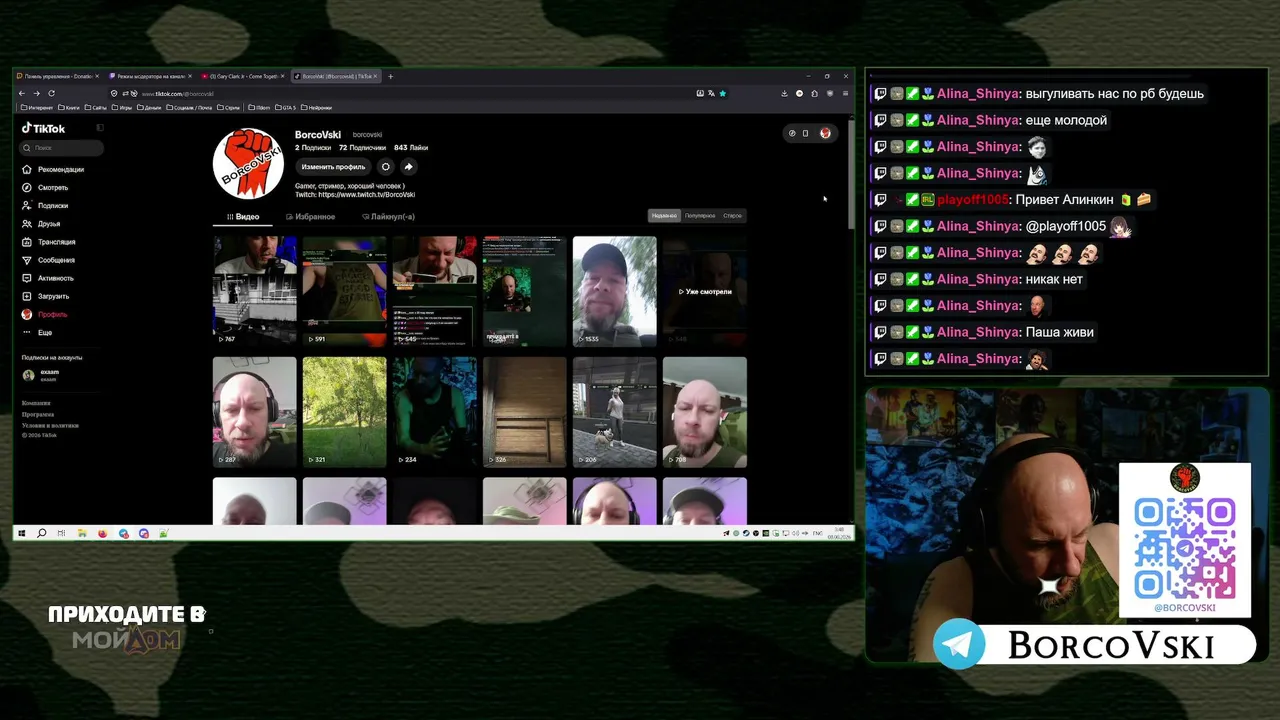
Task: Reload the TikTok page
Action: coord(52,93)
